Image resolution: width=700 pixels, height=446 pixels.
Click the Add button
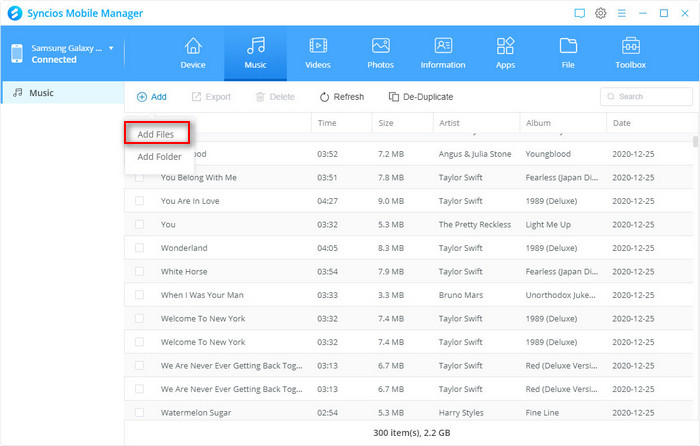[x=152, y=97]
